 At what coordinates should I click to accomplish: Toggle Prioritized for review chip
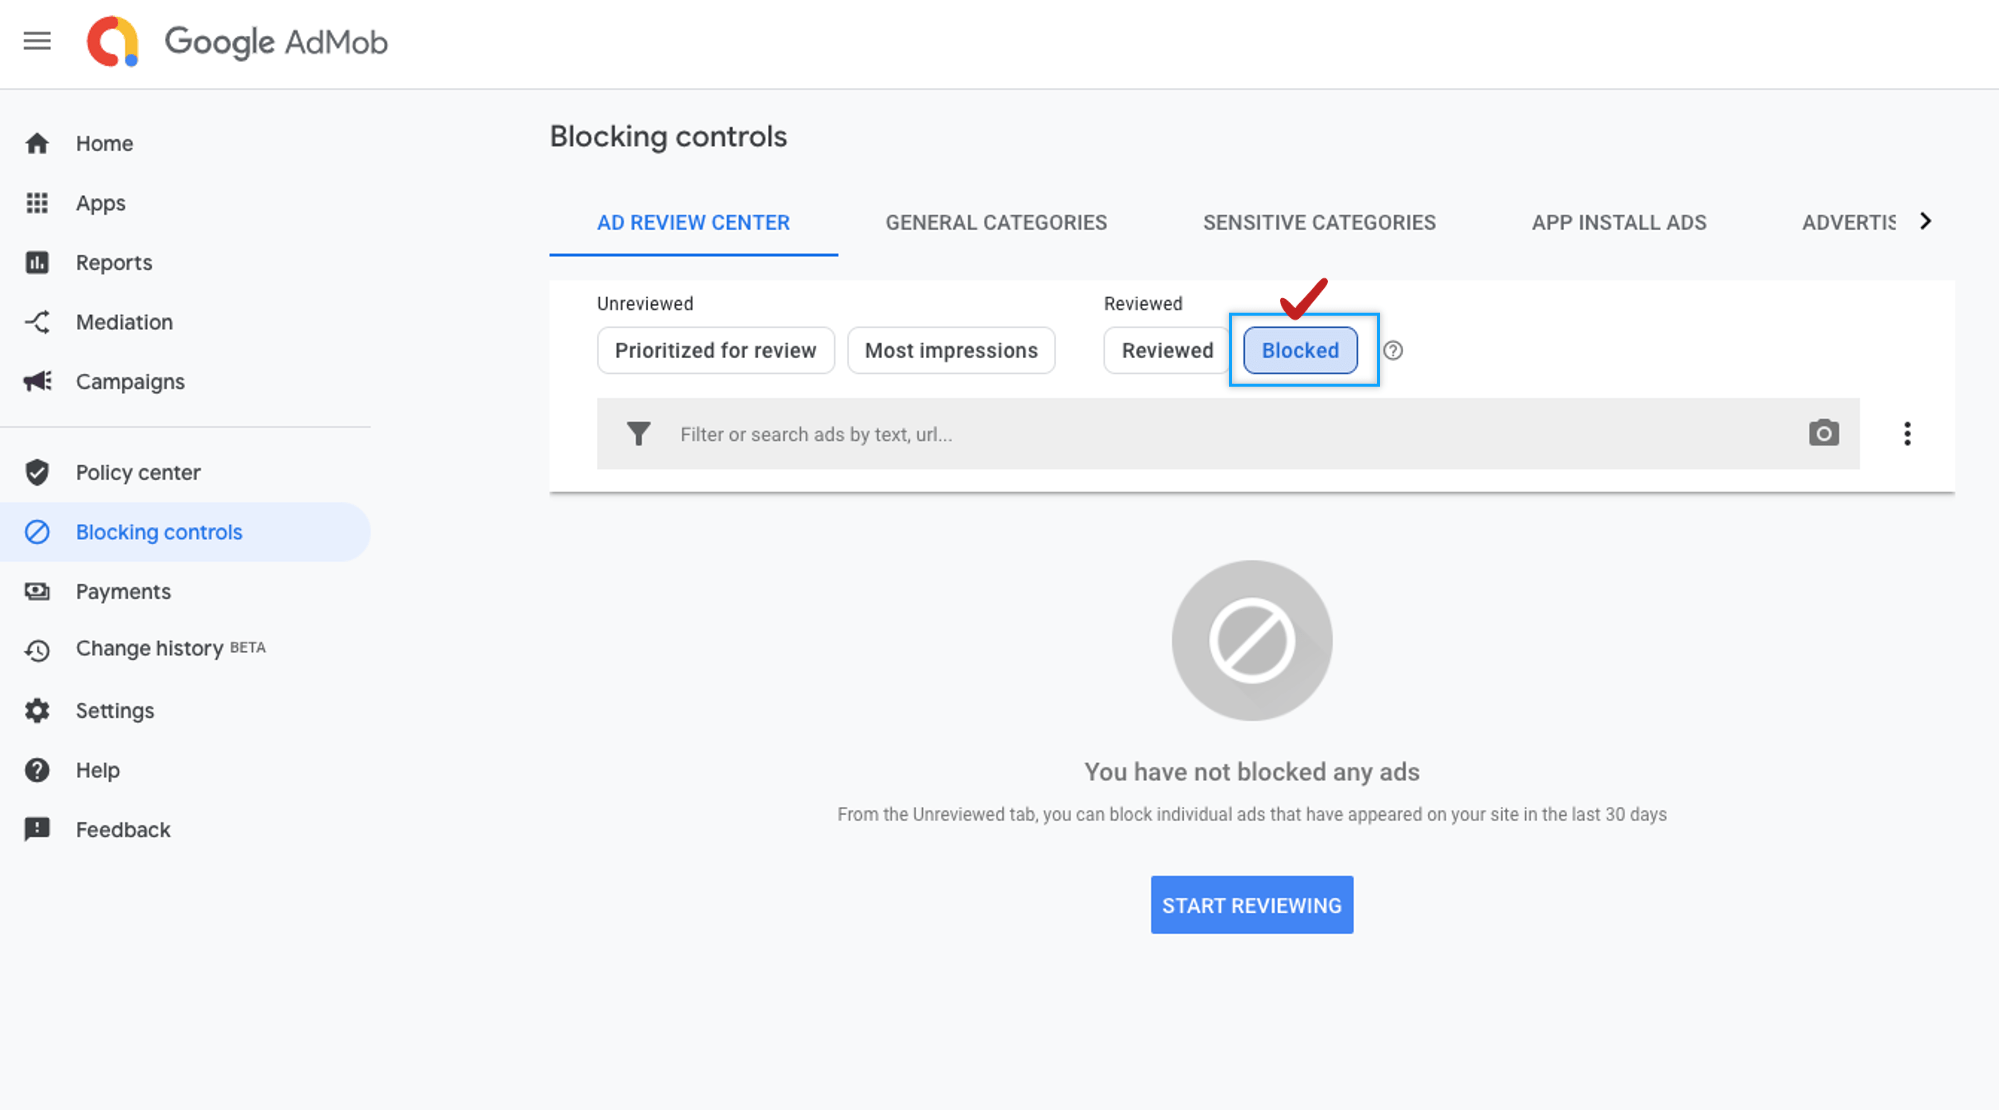click(x=715, y=351)
